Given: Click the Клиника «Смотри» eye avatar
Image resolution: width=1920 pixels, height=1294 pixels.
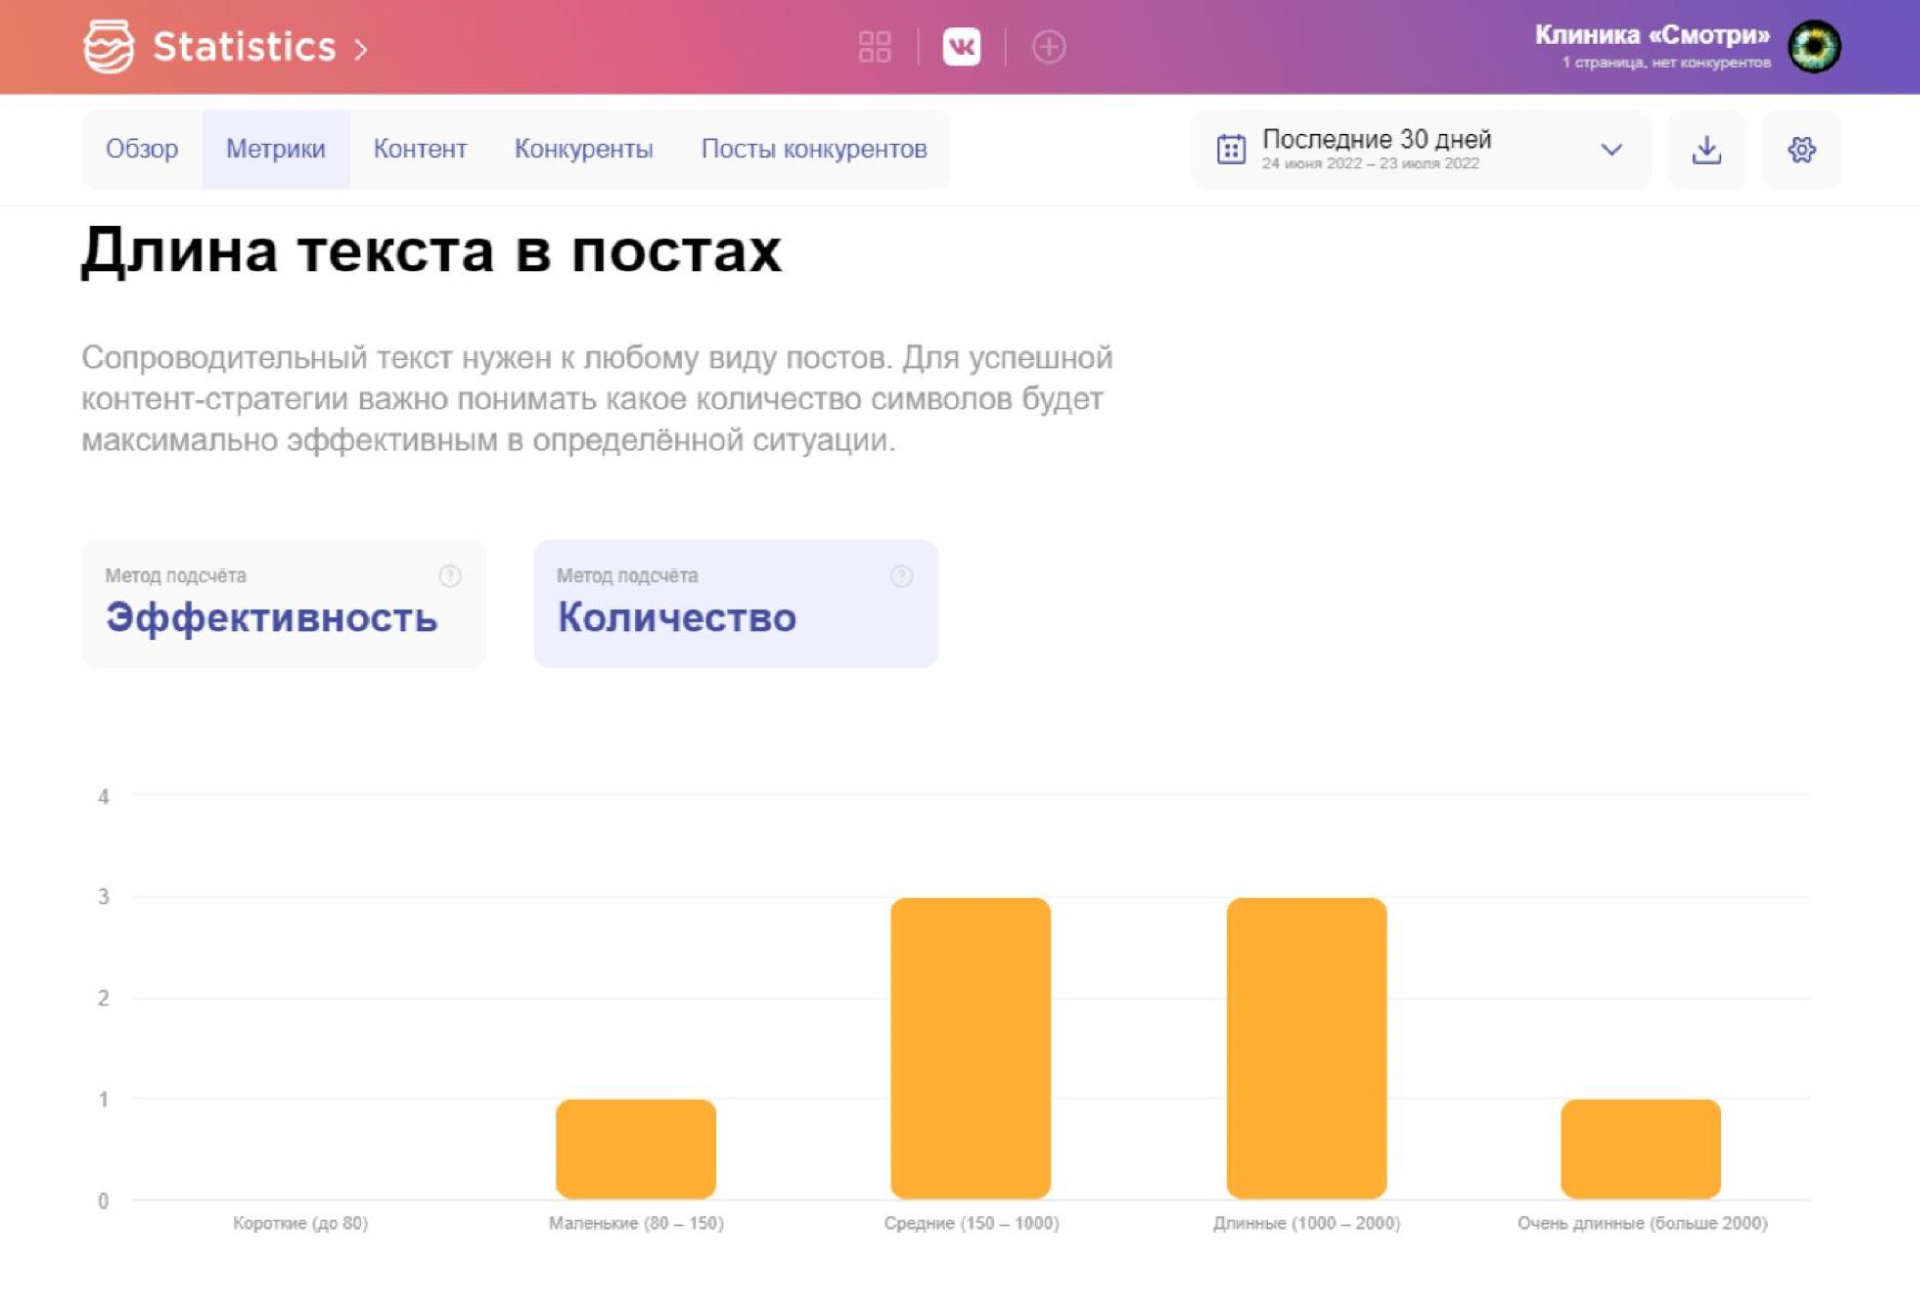Looking at the screenshot, I should click(x=1814, y=46).
